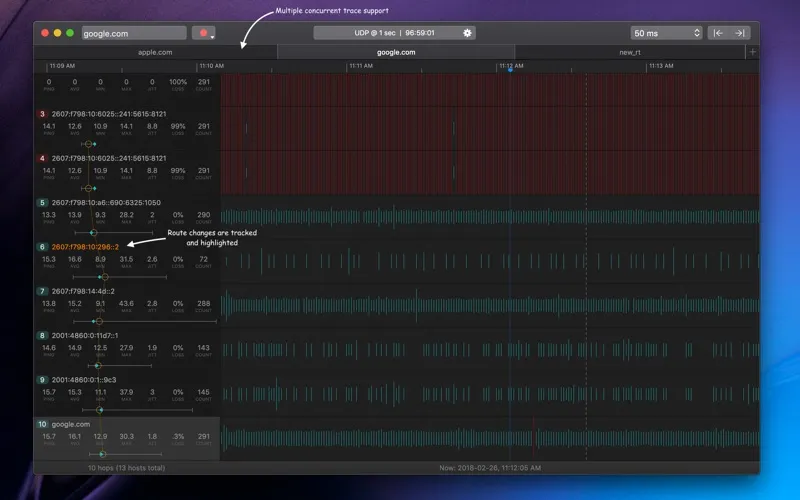Viewport: 800px width, 500px height.
Task: Click the 'Now: 2018-02-26' status bar timestamp
Action: coord(490,468)
